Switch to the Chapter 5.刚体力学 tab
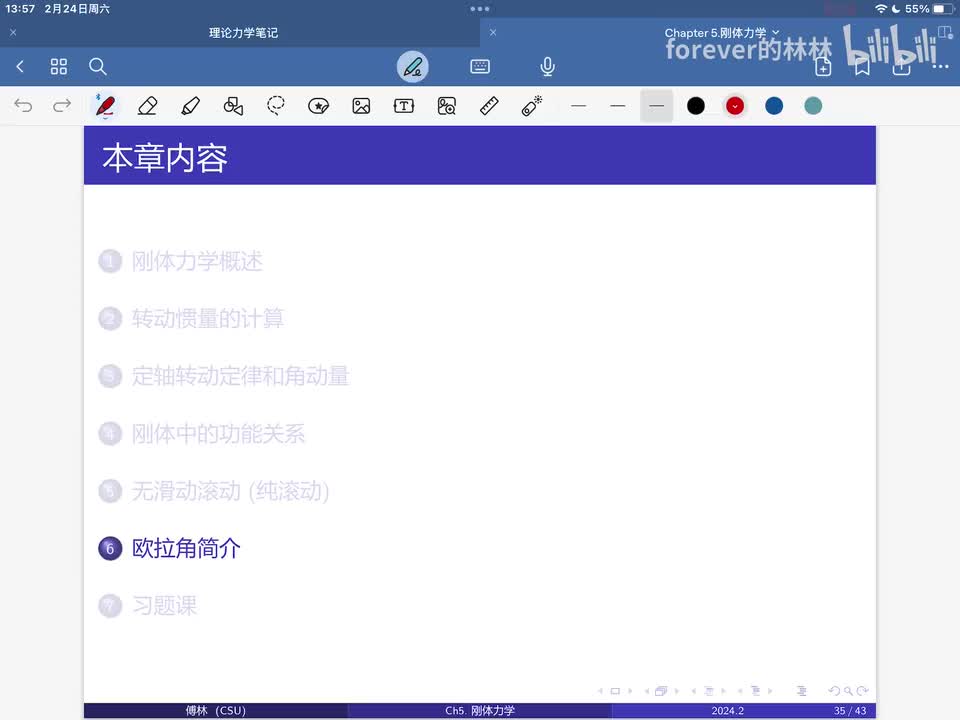Screen dimensions: 960x720 click(715, 33)
